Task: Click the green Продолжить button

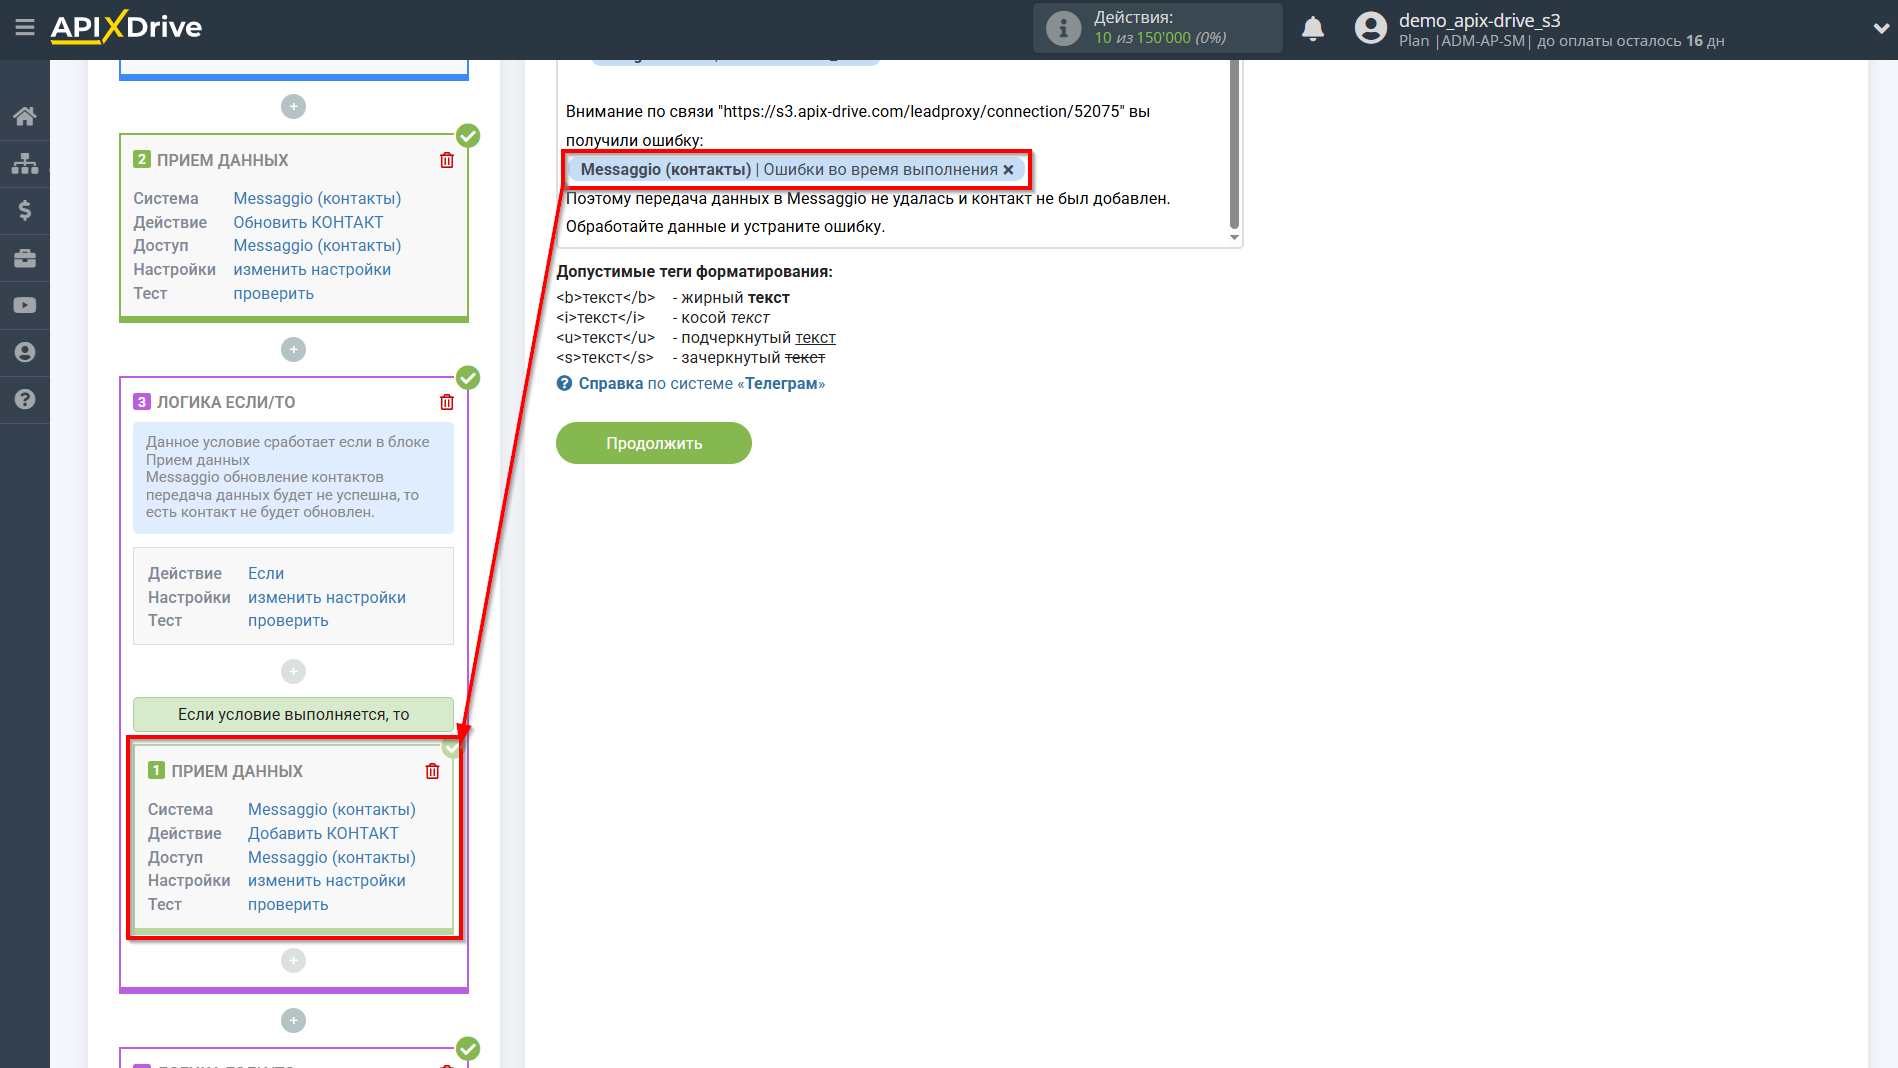Action: 654,443
